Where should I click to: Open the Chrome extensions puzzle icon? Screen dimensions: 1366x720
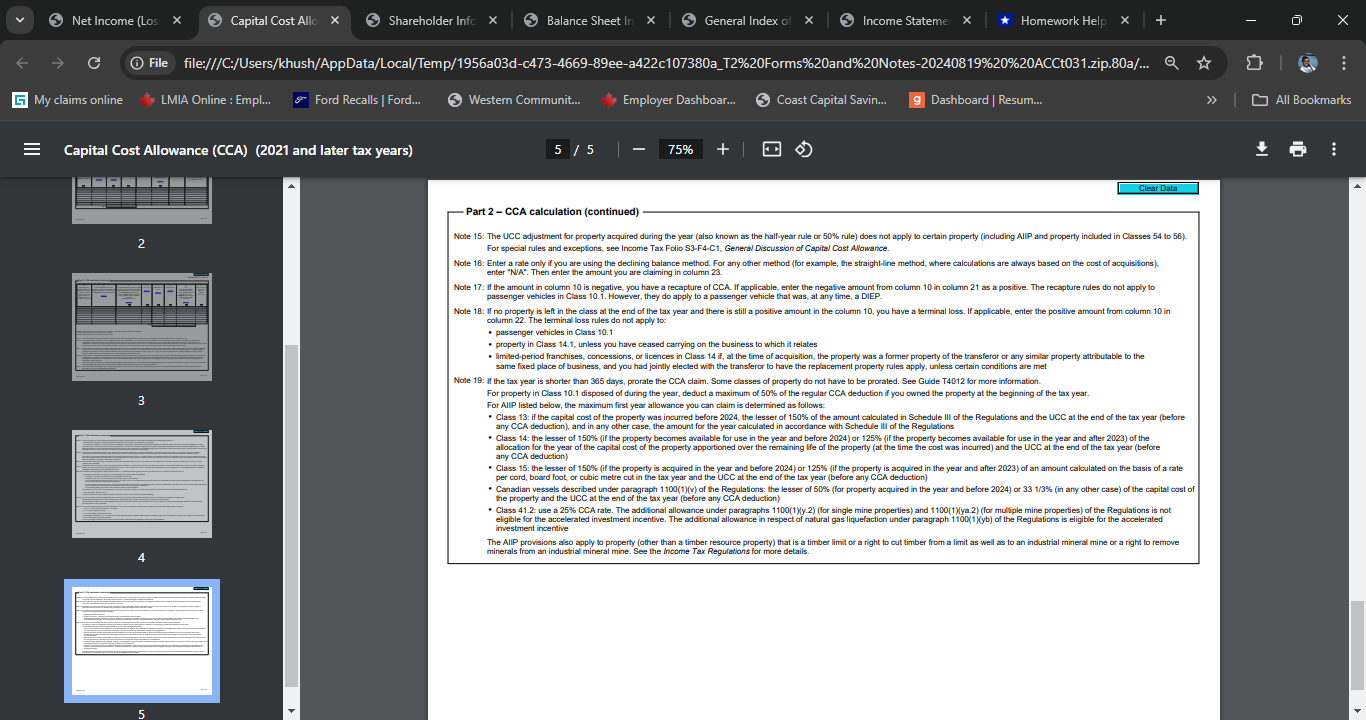pyautogui.click(x=1253, y=61)
